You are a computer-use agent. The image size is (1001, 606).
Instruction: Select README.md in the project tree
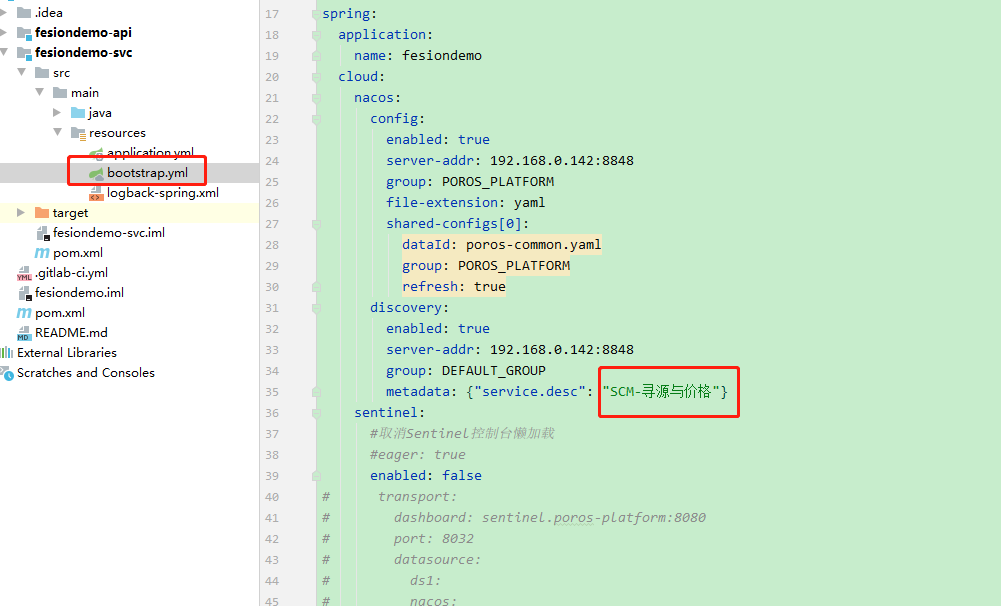click(71, 333)
